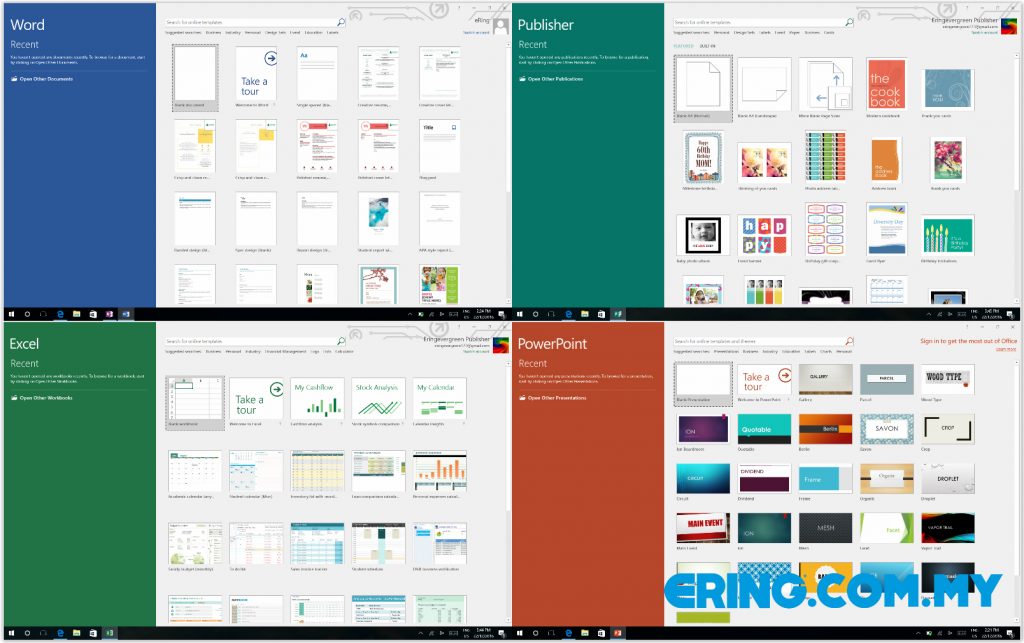Open Other Presentations in PowerPoint sidebar

pyautogui.click(x=552, y=398)
